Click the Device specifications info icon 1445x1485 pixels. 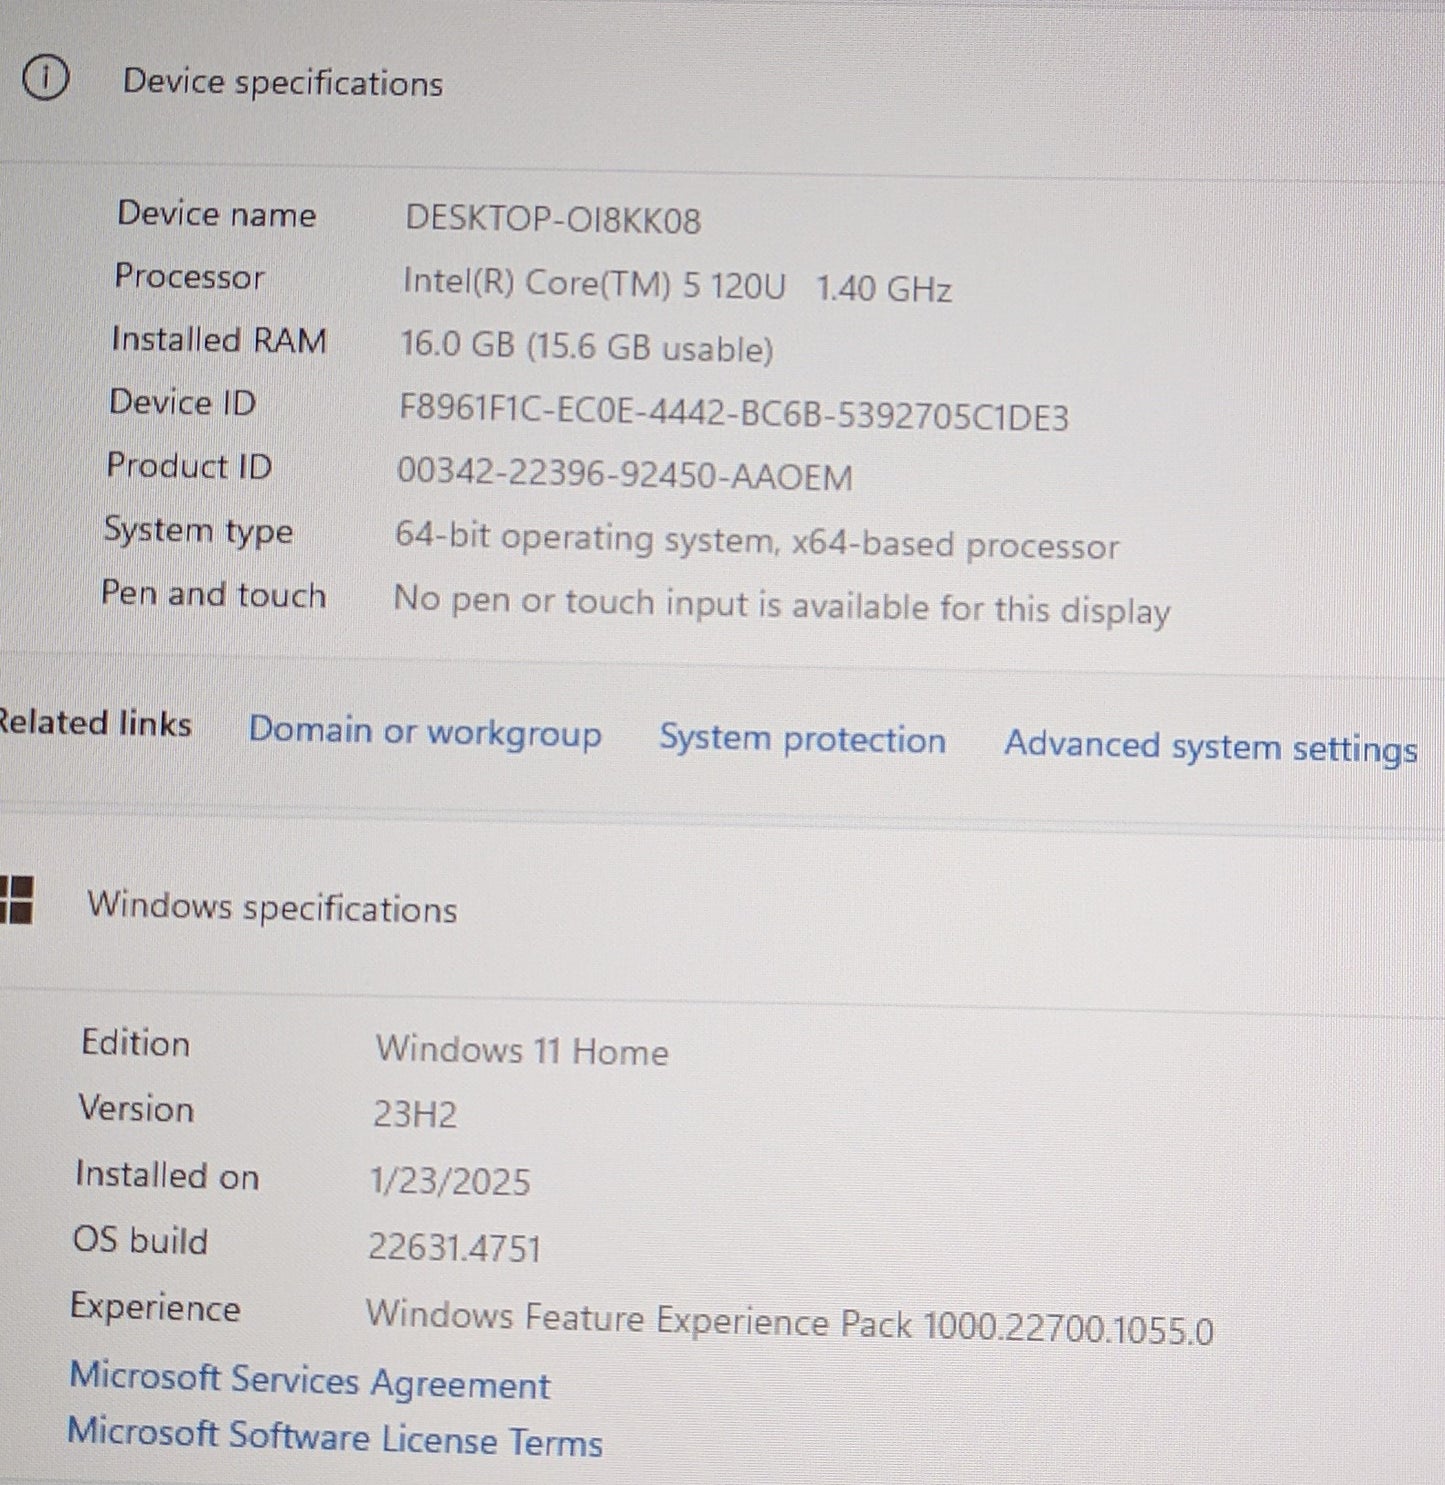[45, 79]
